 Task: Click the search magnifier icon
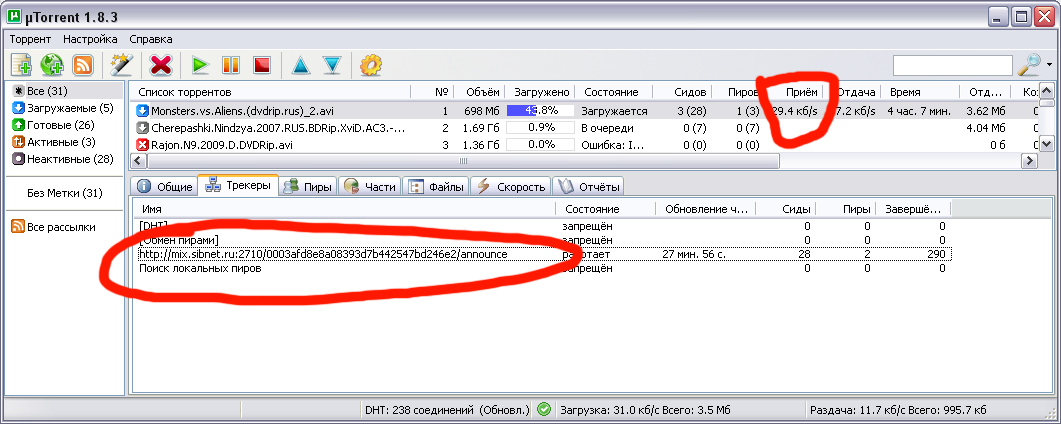coord(1029,65)
